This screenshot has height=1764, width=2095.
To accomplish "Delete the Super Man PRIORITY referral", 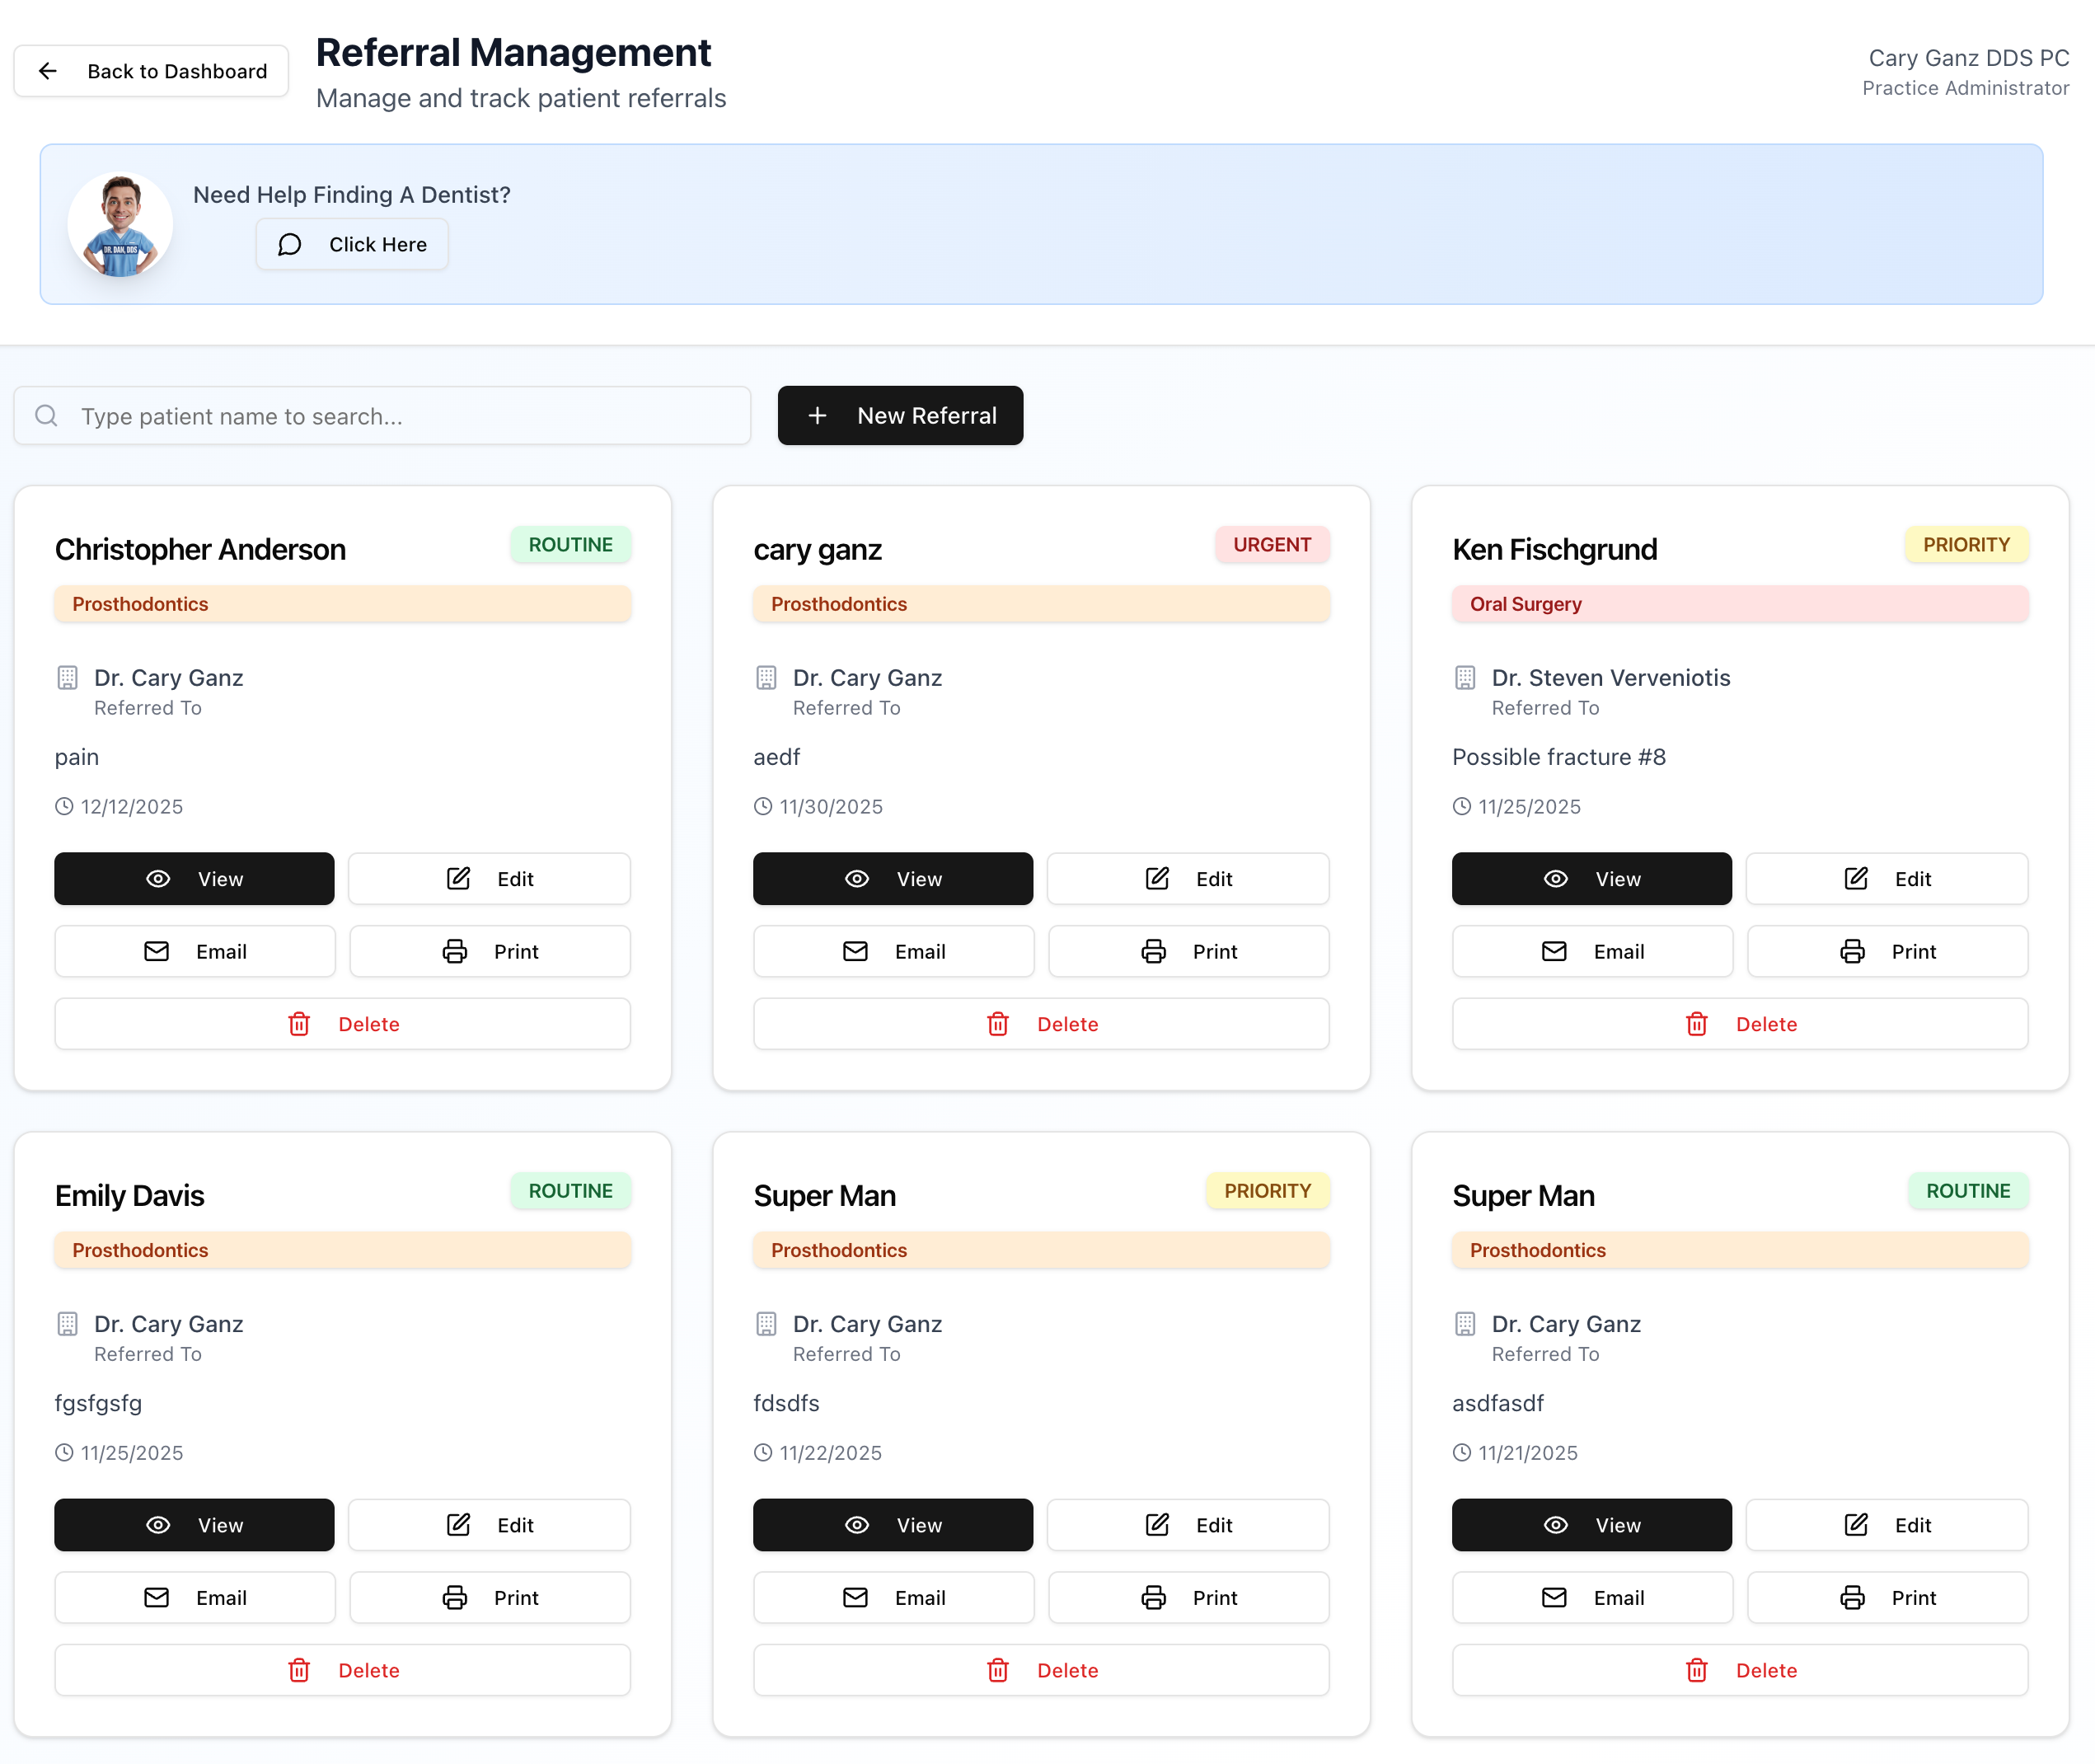I will (1041, 1670).
